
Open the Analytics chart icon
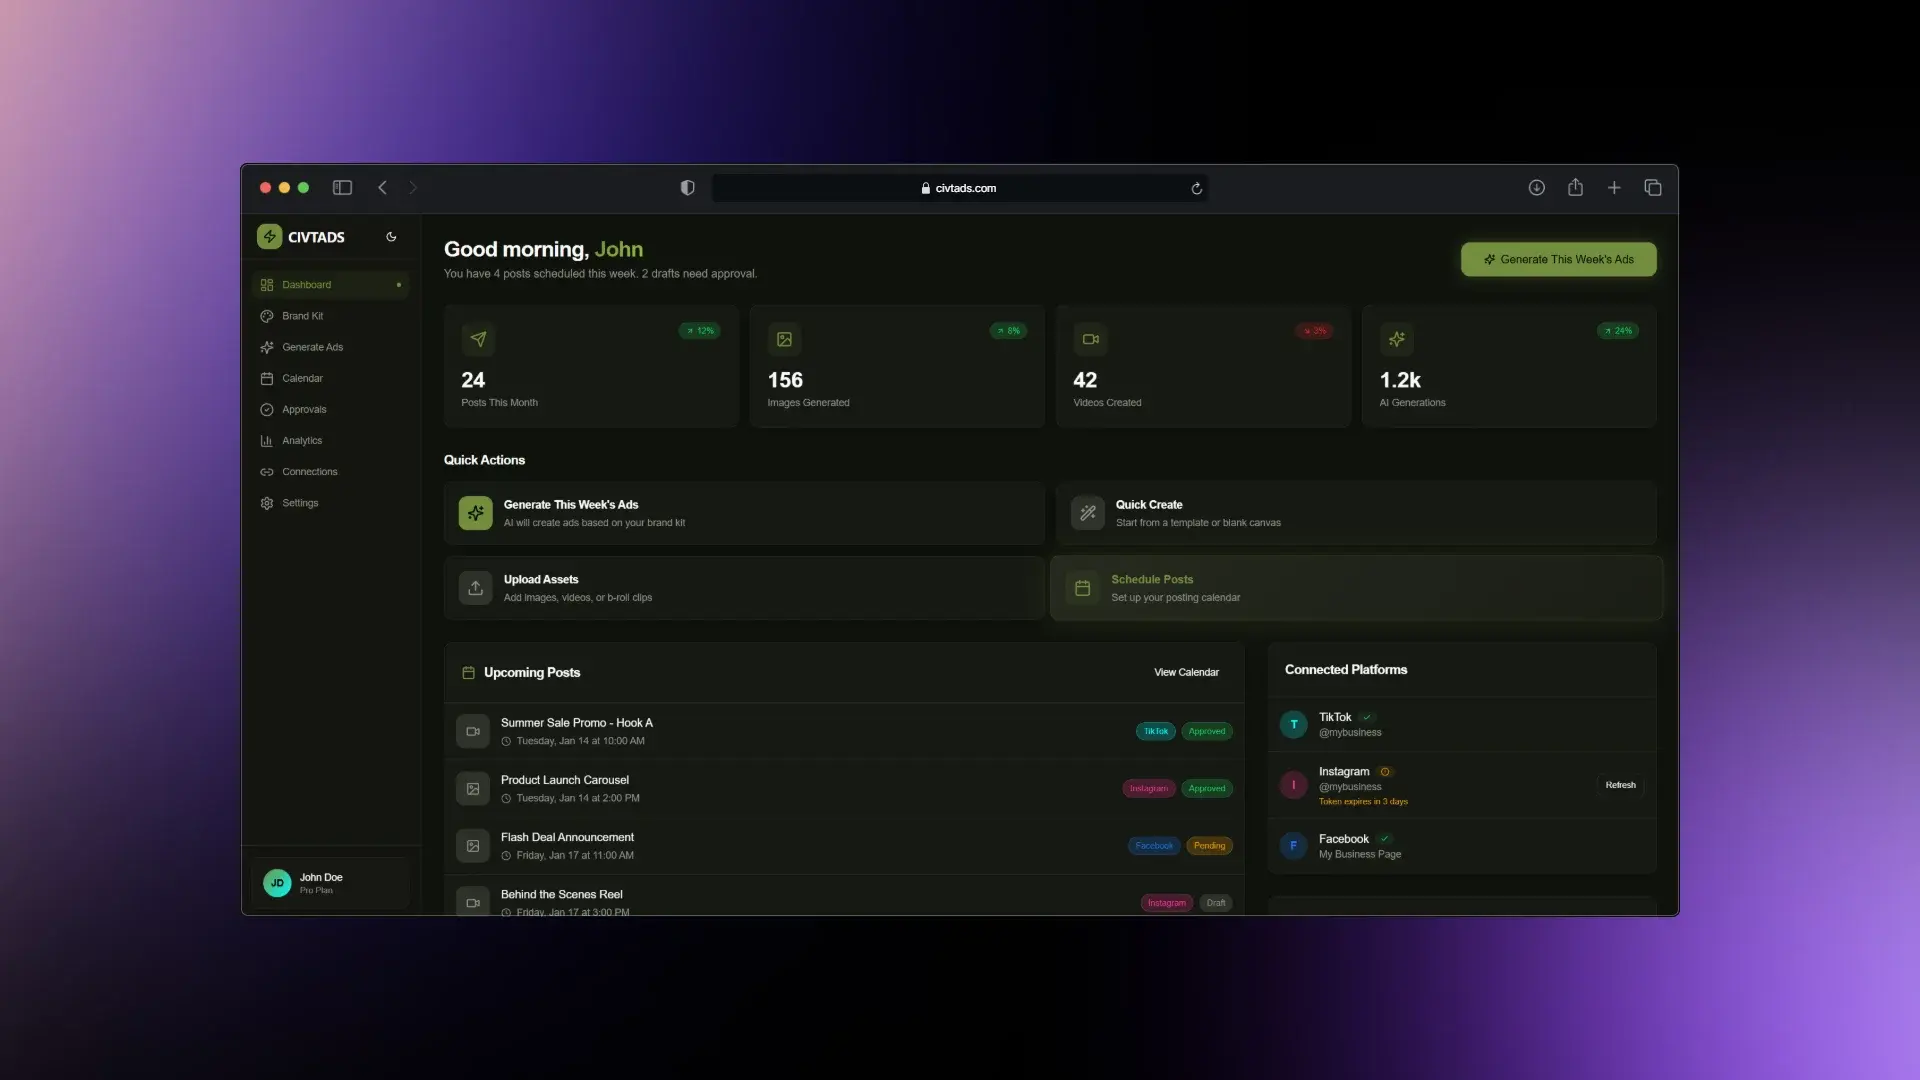point(267,441)
